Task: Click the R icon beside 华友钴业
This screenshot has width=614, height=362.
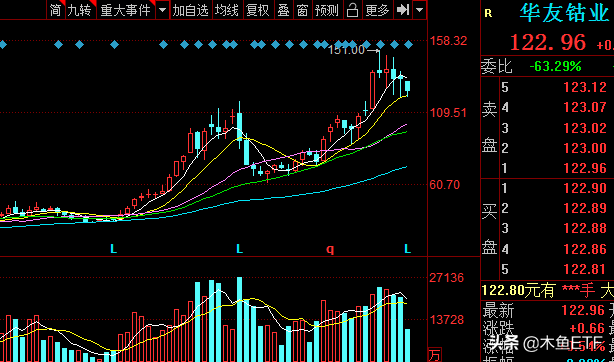Action: 488,14
